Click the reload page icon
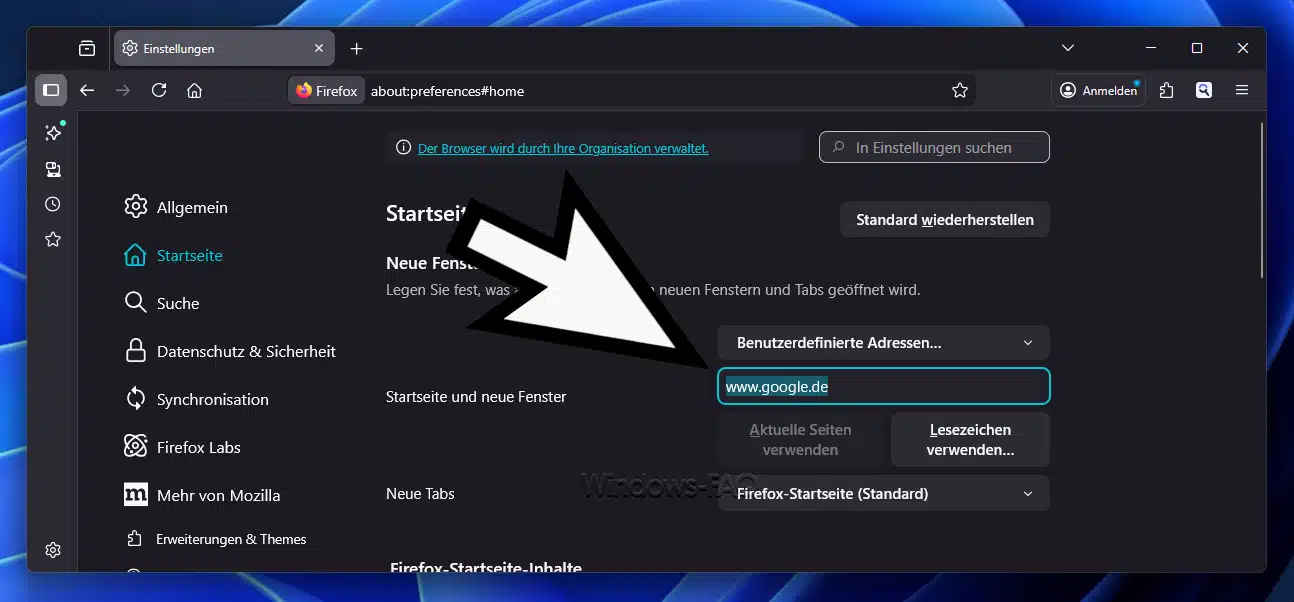This screenshot has width=1294, height=602. point(159,90)
